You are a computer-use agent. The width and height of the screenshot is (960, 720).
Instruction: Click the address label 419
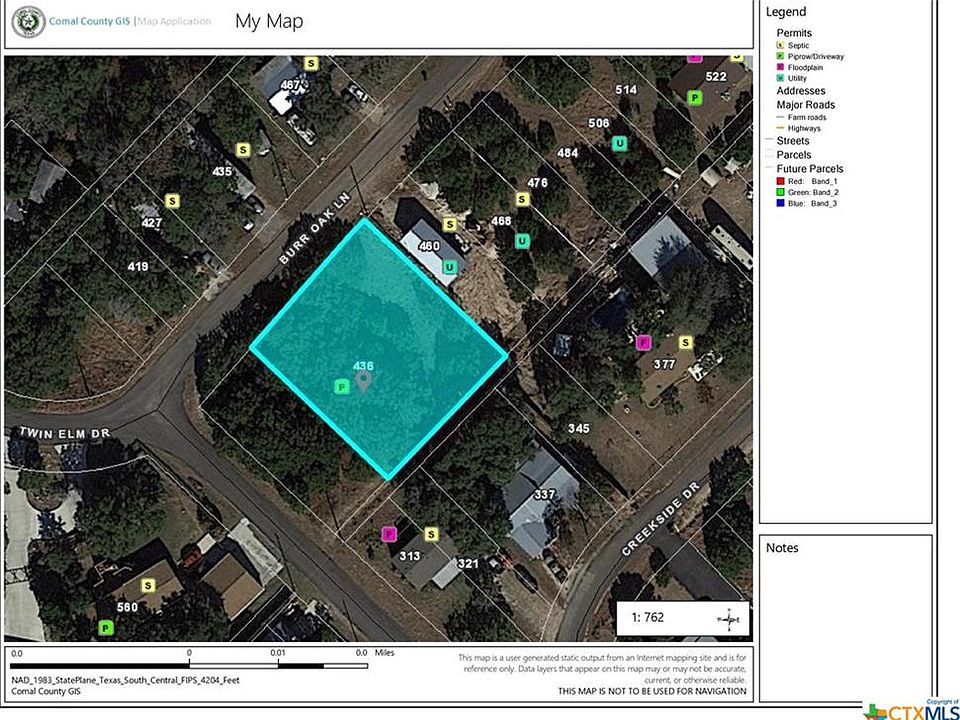(x=137, y=266)
